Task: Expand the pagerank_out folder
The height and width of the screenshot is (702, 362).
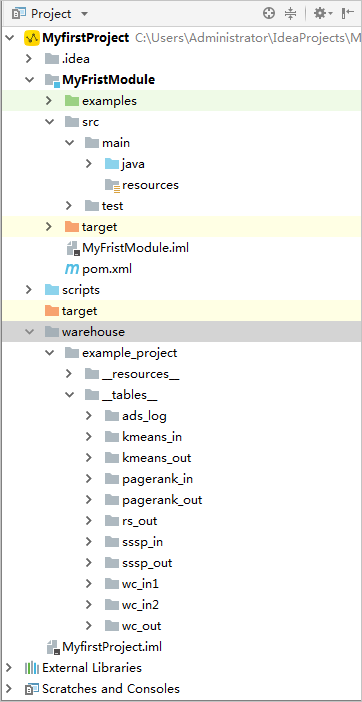Action: (x=89, y=500)
